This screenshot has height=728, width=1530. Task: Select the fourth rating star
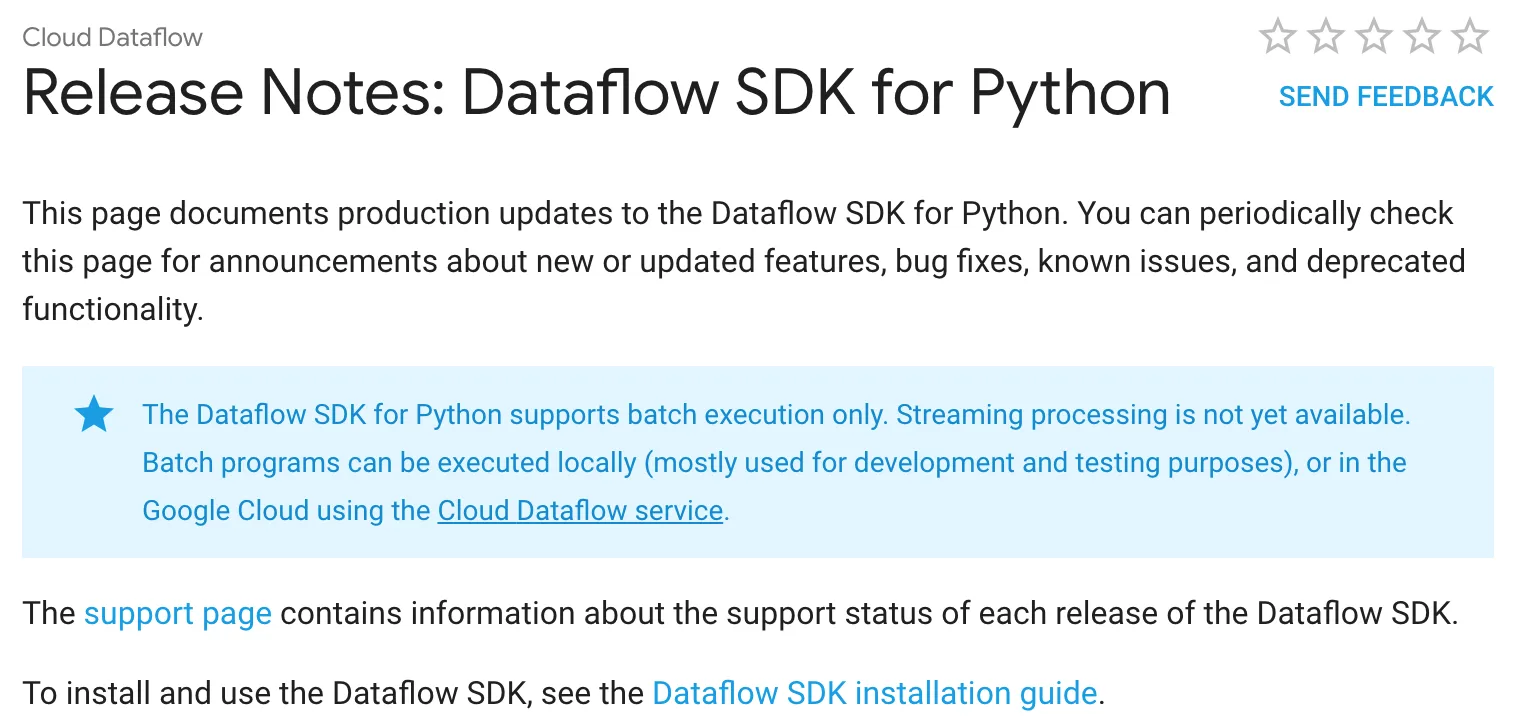pos(1421,38)
